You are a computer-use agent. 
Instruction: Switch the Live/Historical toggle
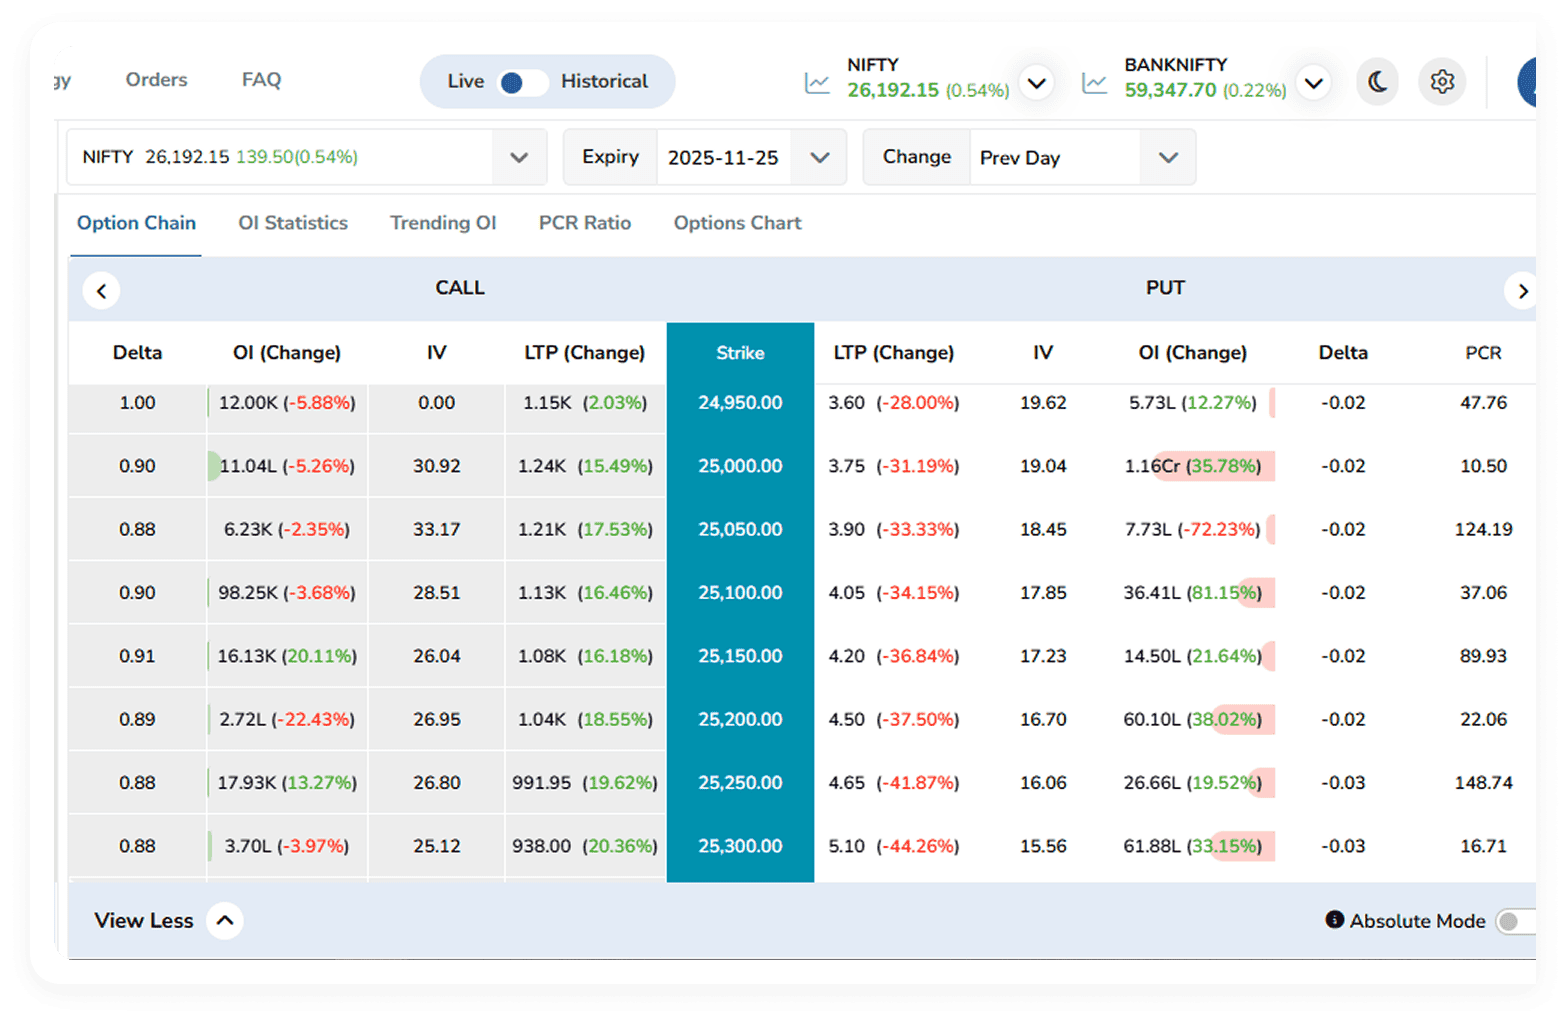(522, 82)
